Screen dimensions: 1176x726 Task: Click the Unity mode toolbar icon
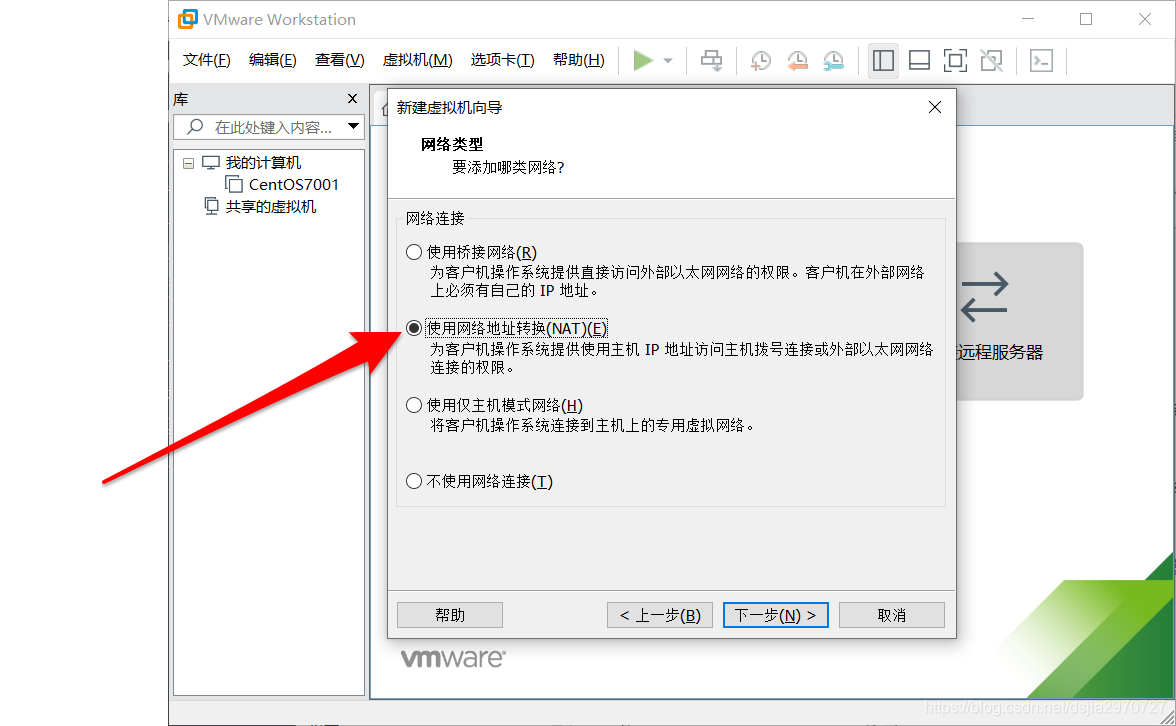pyautogui.click(x=992, y=60)
